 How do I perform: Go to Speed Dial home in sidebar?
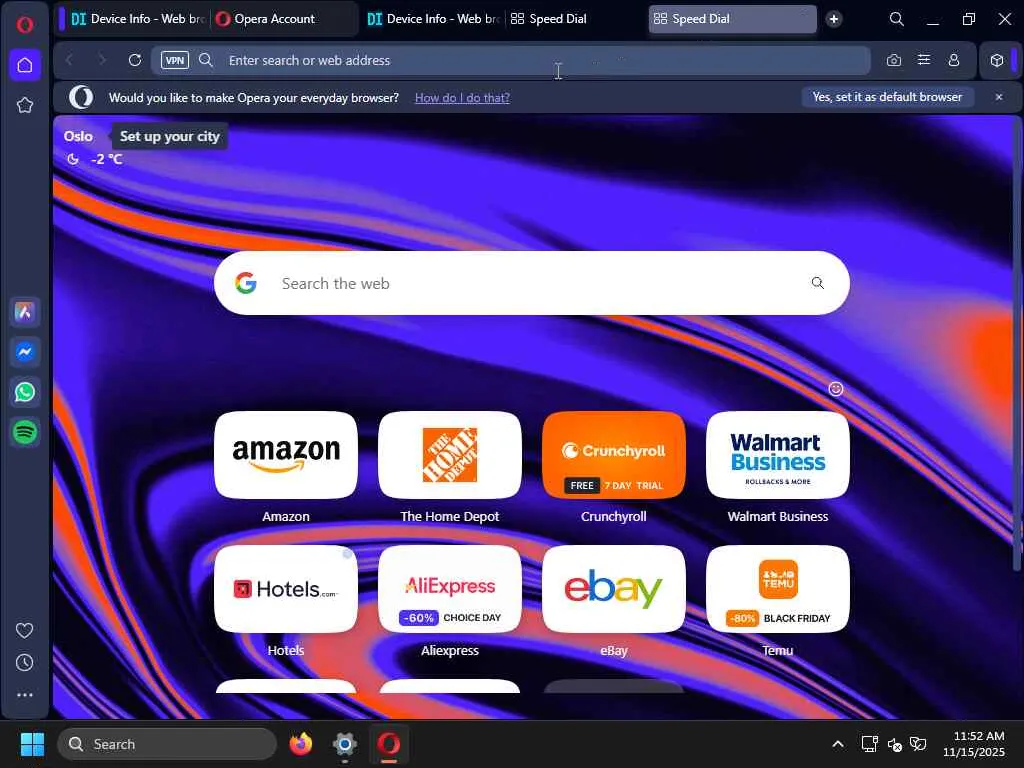[x=25, y=65]
